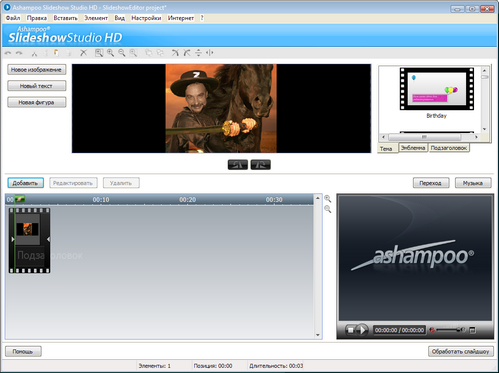Click the Музыка button
Image resolution: width=499 pixels, height=373 pixels.
(x=473, y=183)
